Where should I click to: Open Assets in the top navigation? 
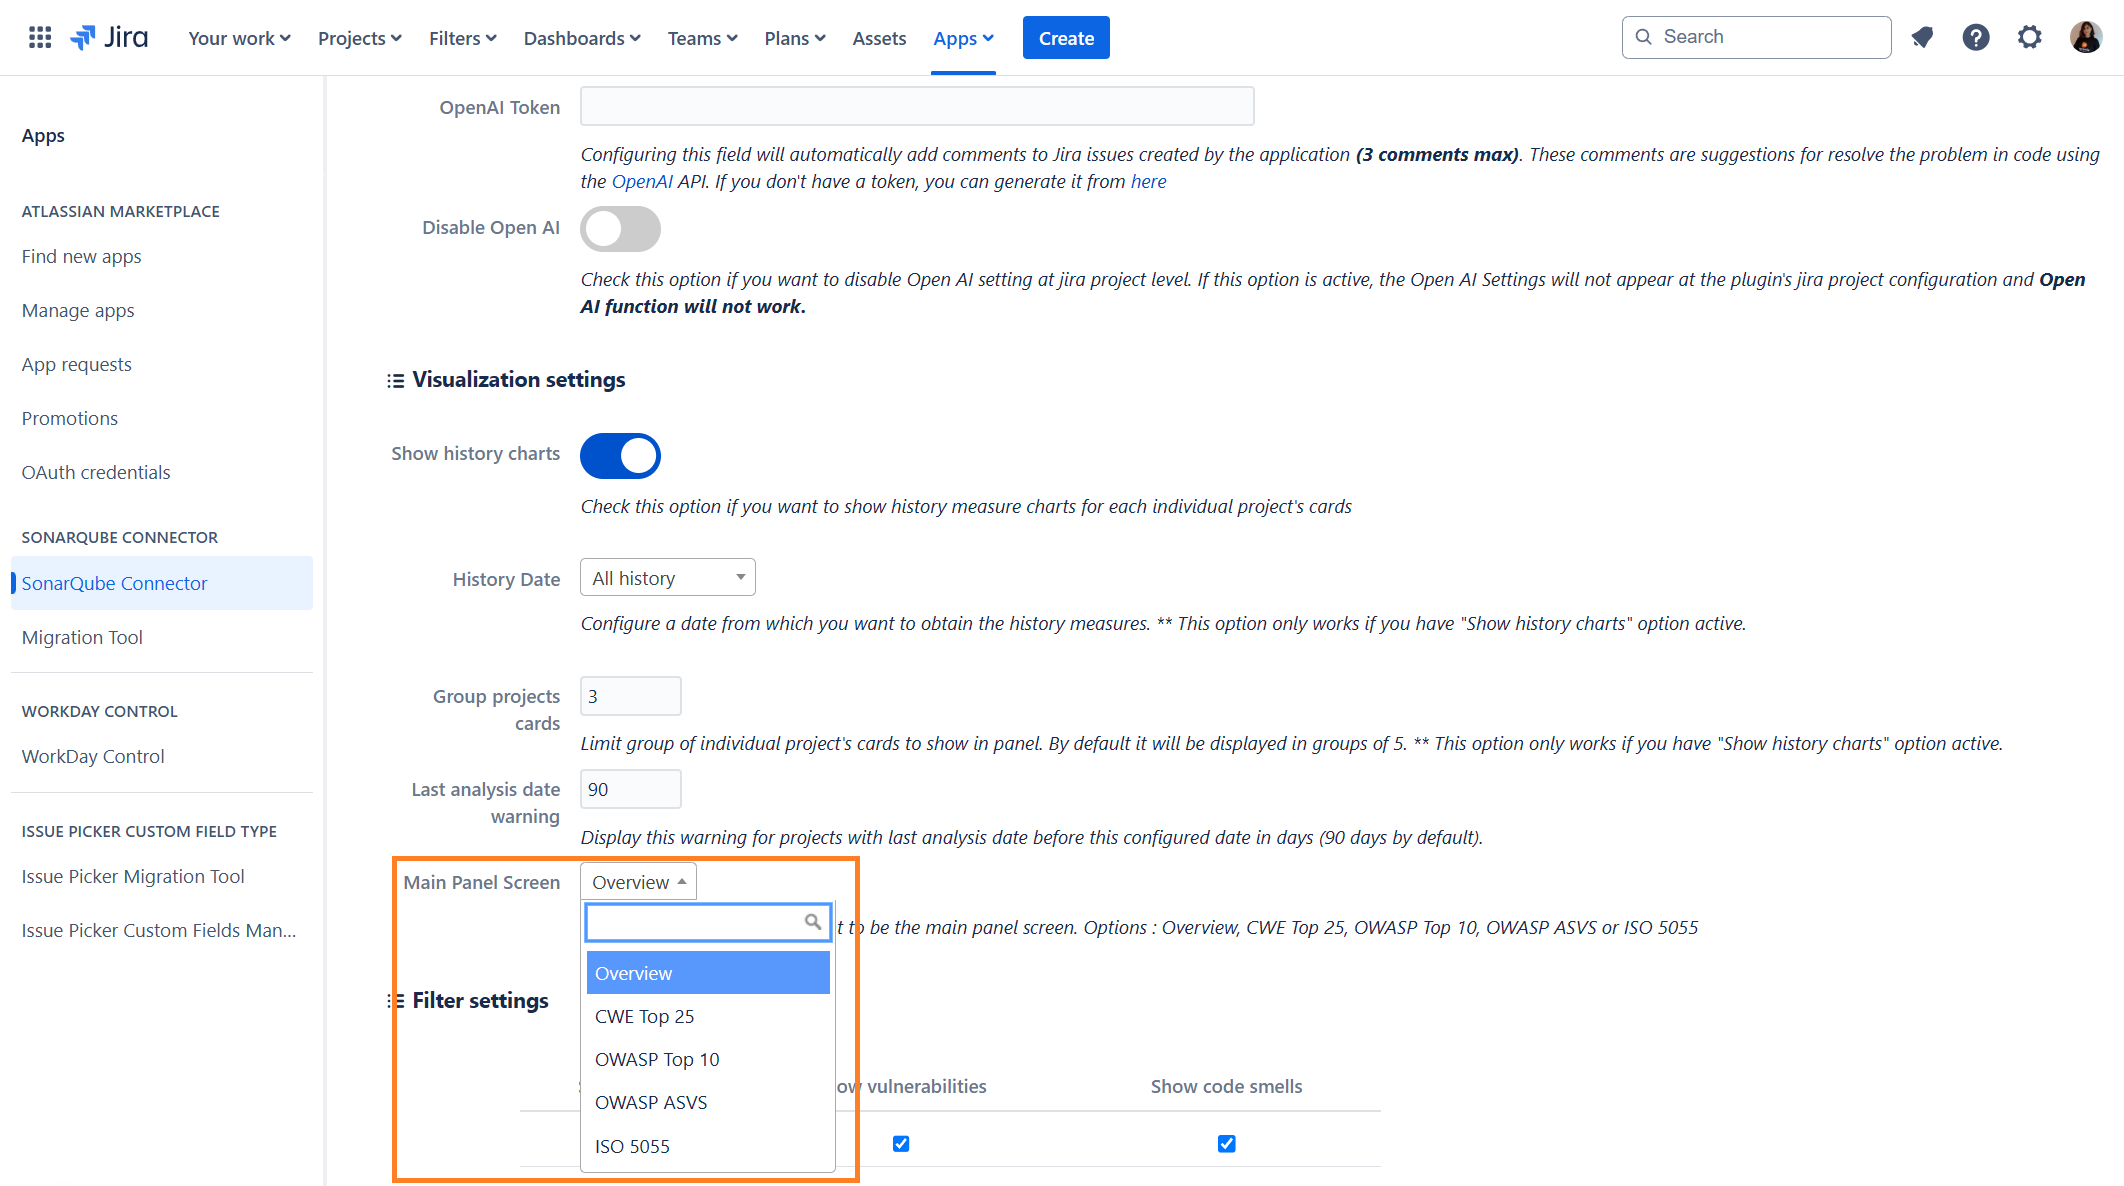click(x=879, y=38)
